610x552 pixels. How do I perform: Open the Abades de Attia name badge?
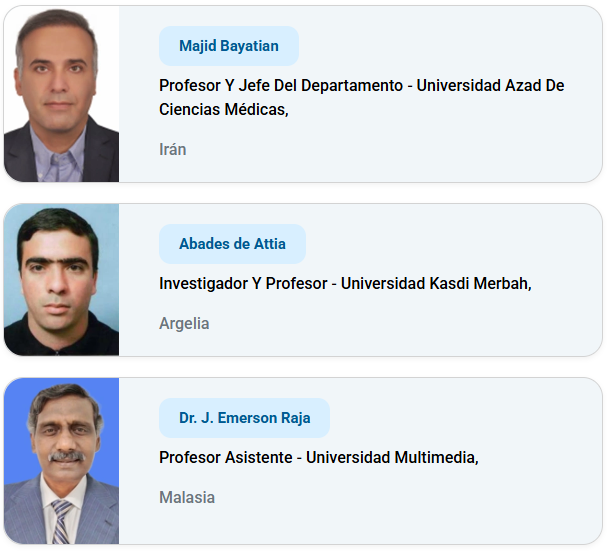click(x=232, y=244)
